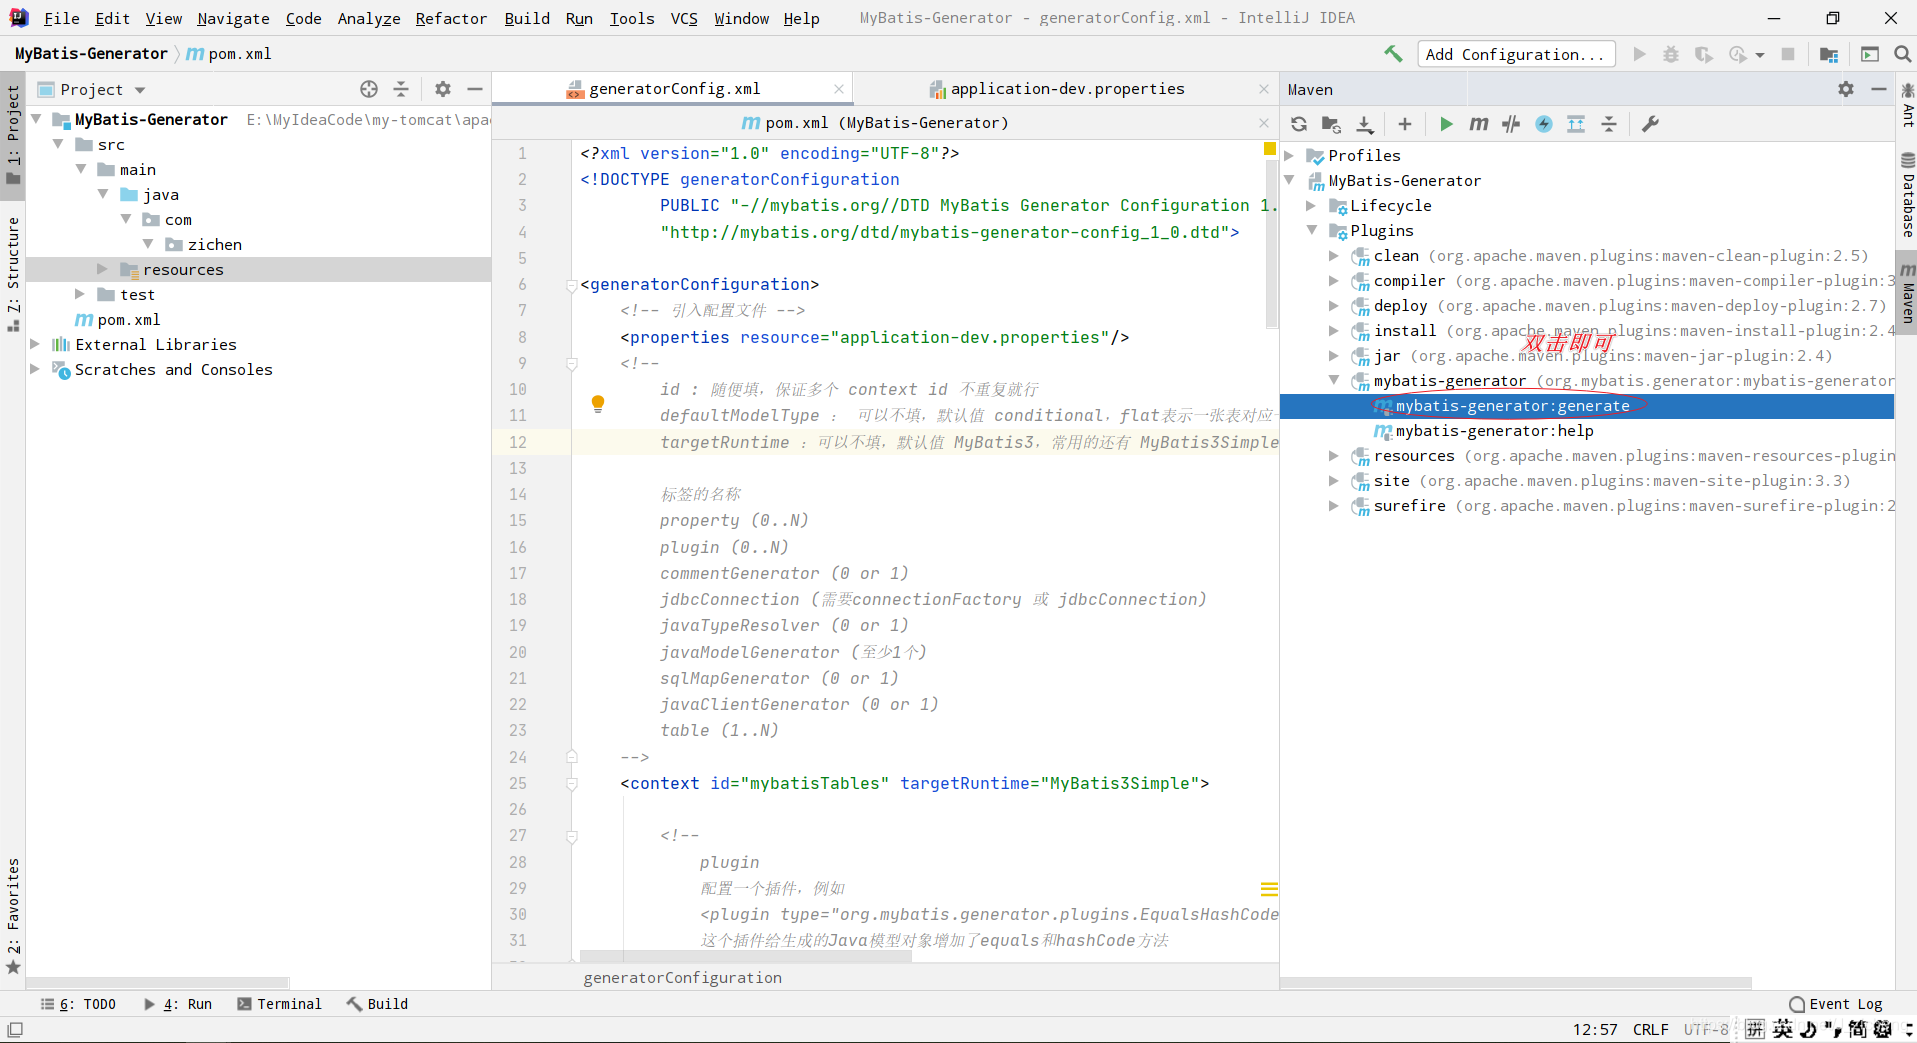Expand the Lifecycle node in Maven
Viewport: 1917px width, 1043px height.
tap(1311, 205)
